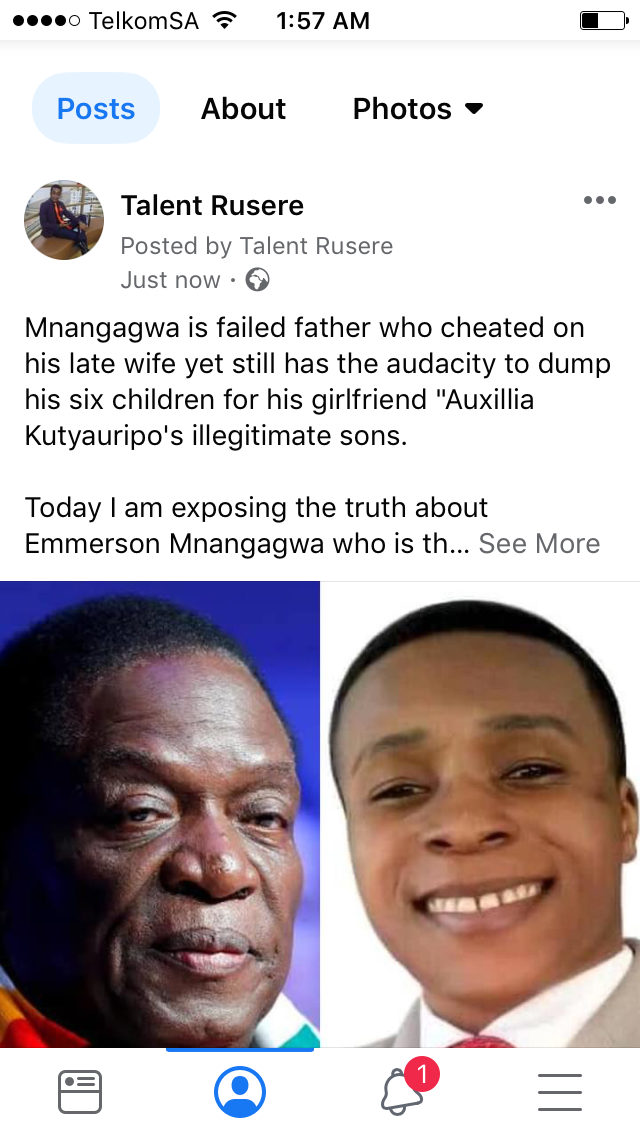Tap the public globe privacy icon
Image resolution: width=640 pixels, height=1136 pixels.
[257, 280]
